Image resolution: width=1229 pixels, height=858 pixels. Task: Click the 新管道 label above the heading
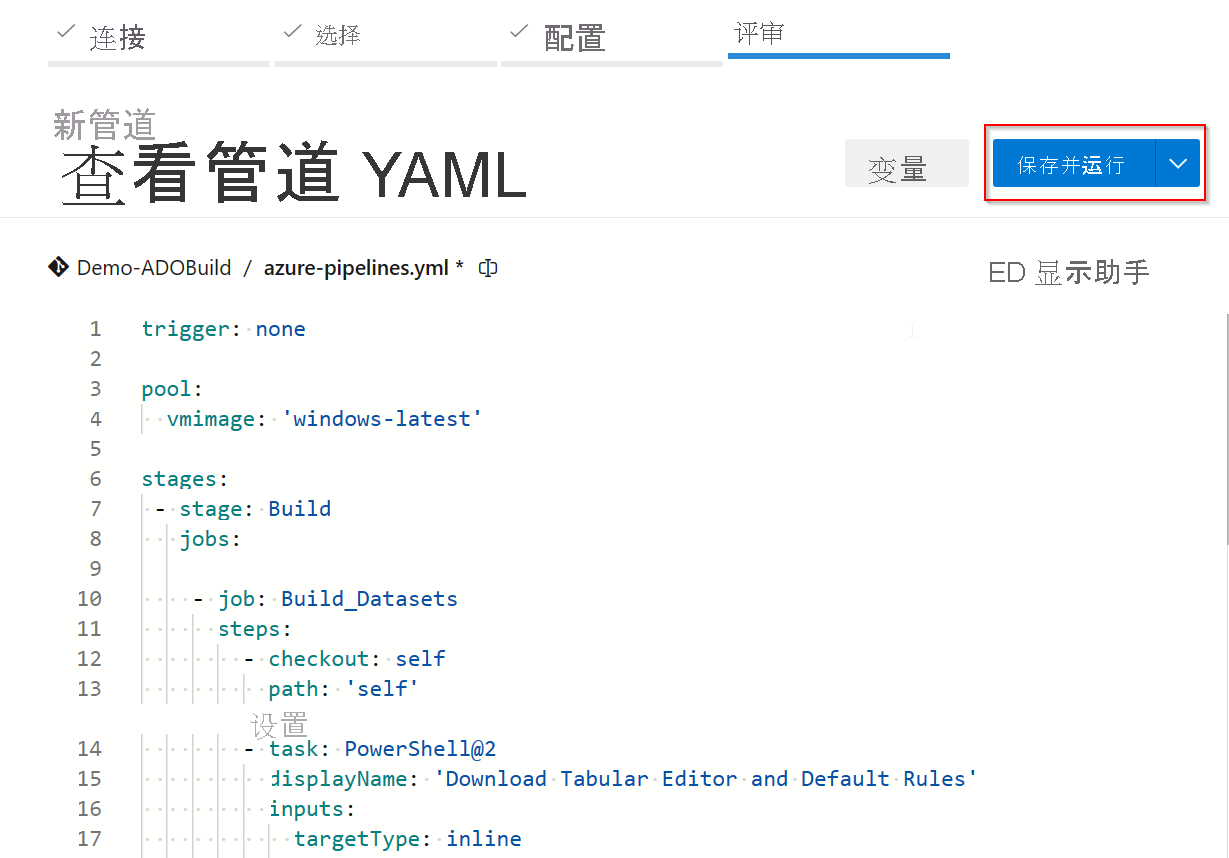[105, 125]
